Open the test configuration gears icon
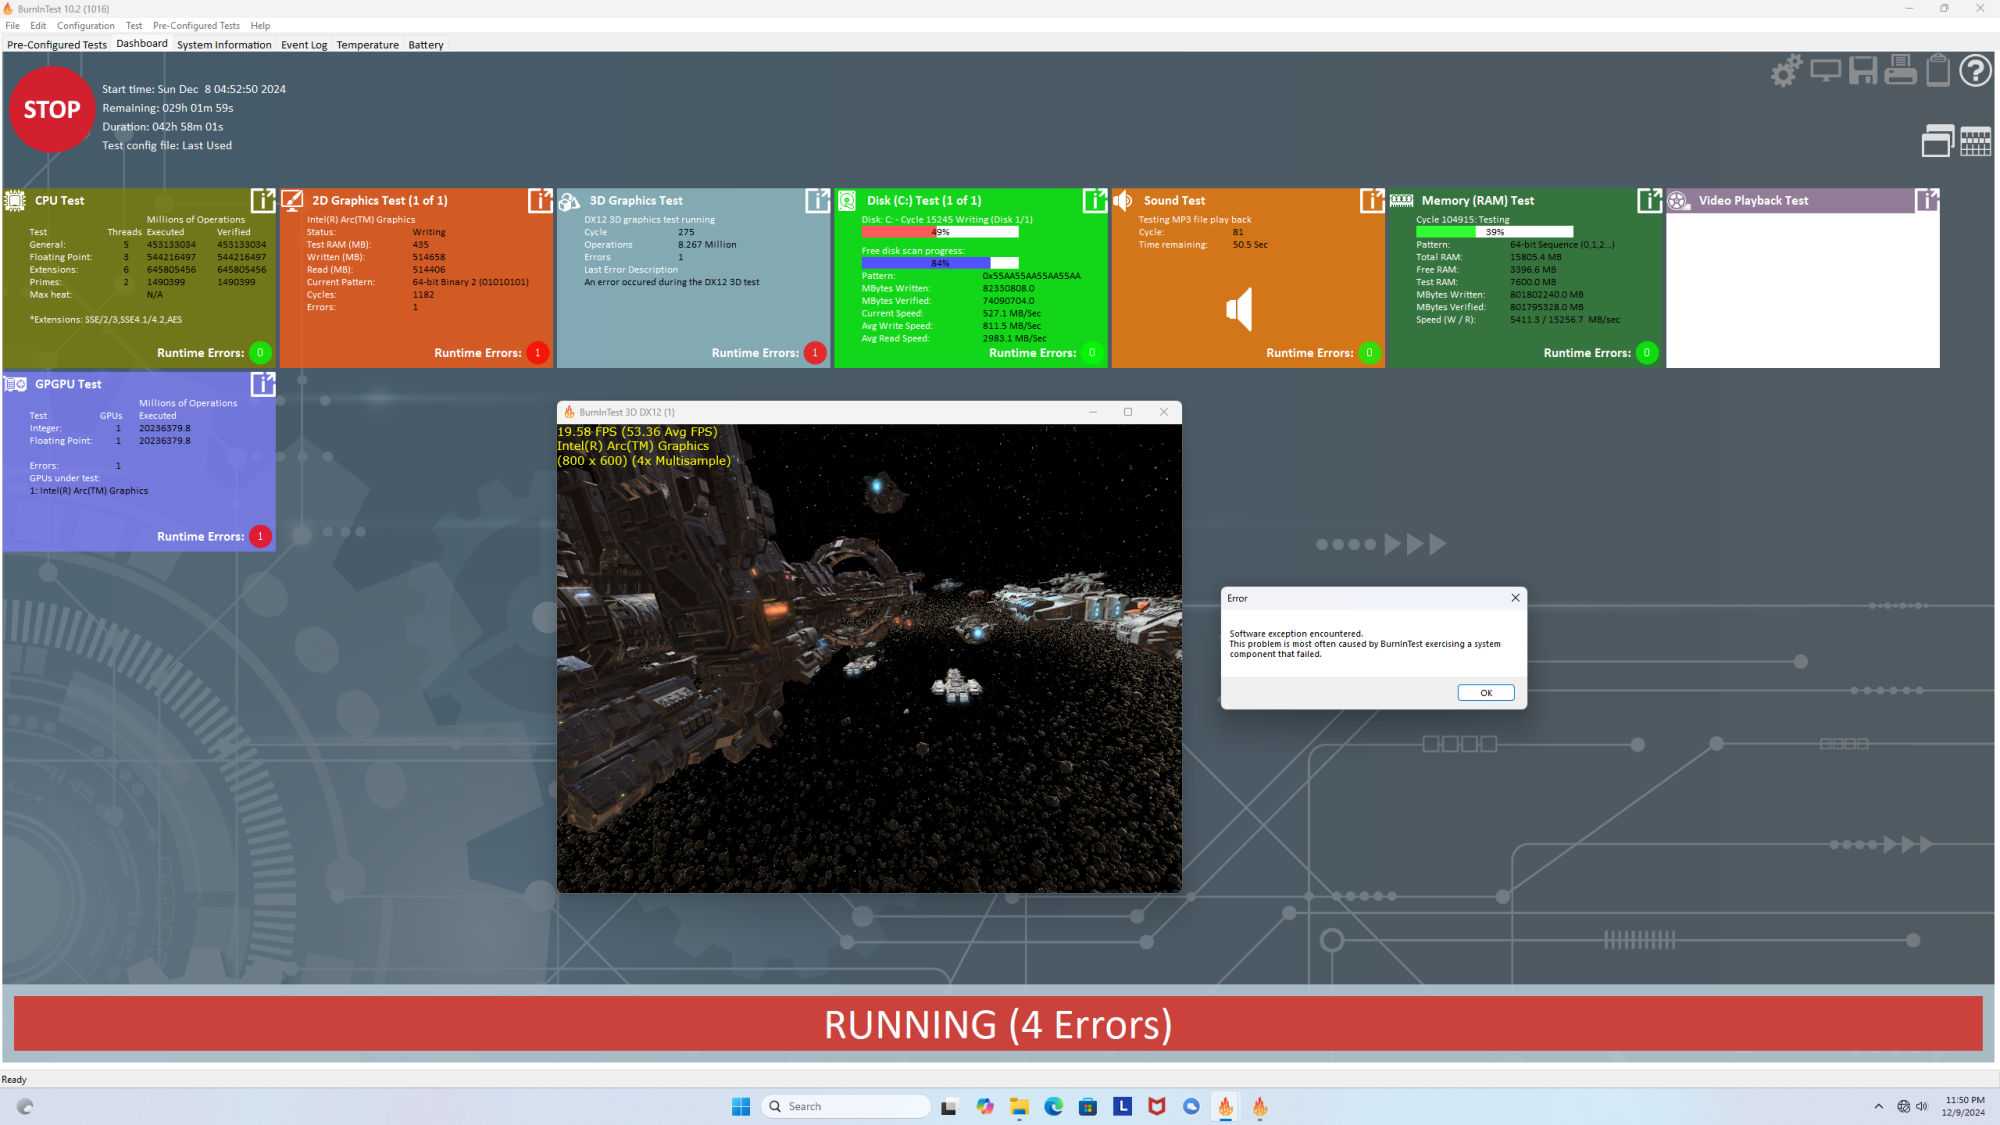 click(1786, 71)
